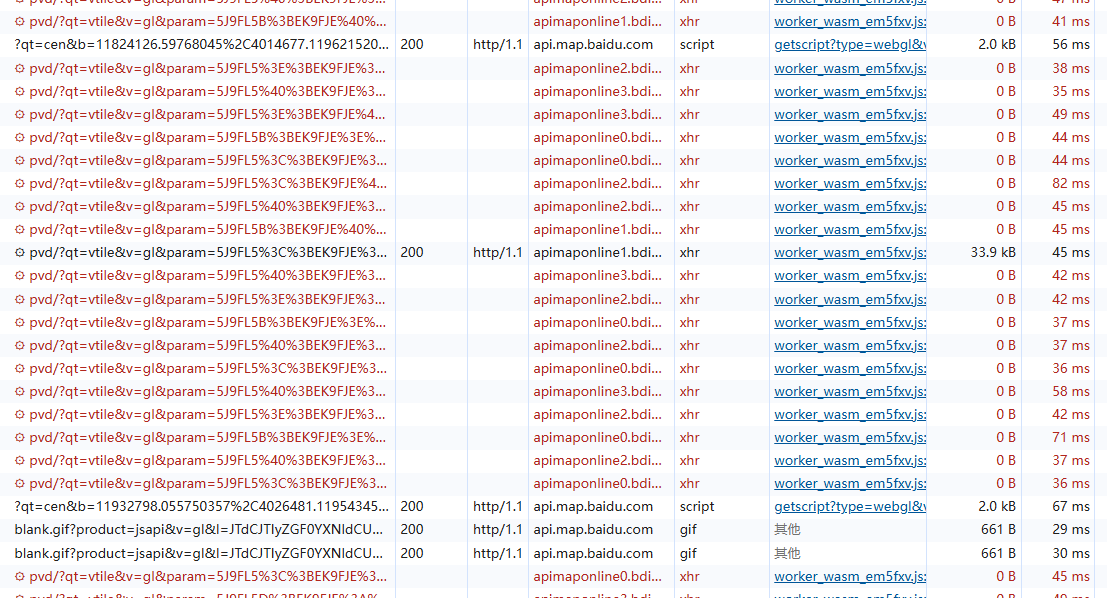Click the error icon on the 41 ms row
Image resolution: width=1107 pixels, height=598 pixels.
click(x=20, y=22)
